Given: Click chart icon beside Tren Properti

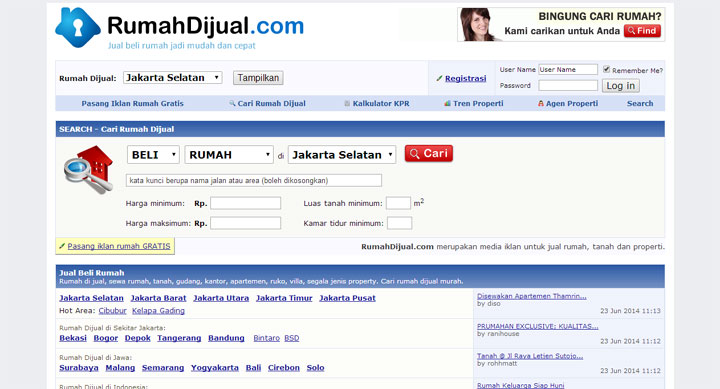Looking at the screenshot, I should click(447, 103).
